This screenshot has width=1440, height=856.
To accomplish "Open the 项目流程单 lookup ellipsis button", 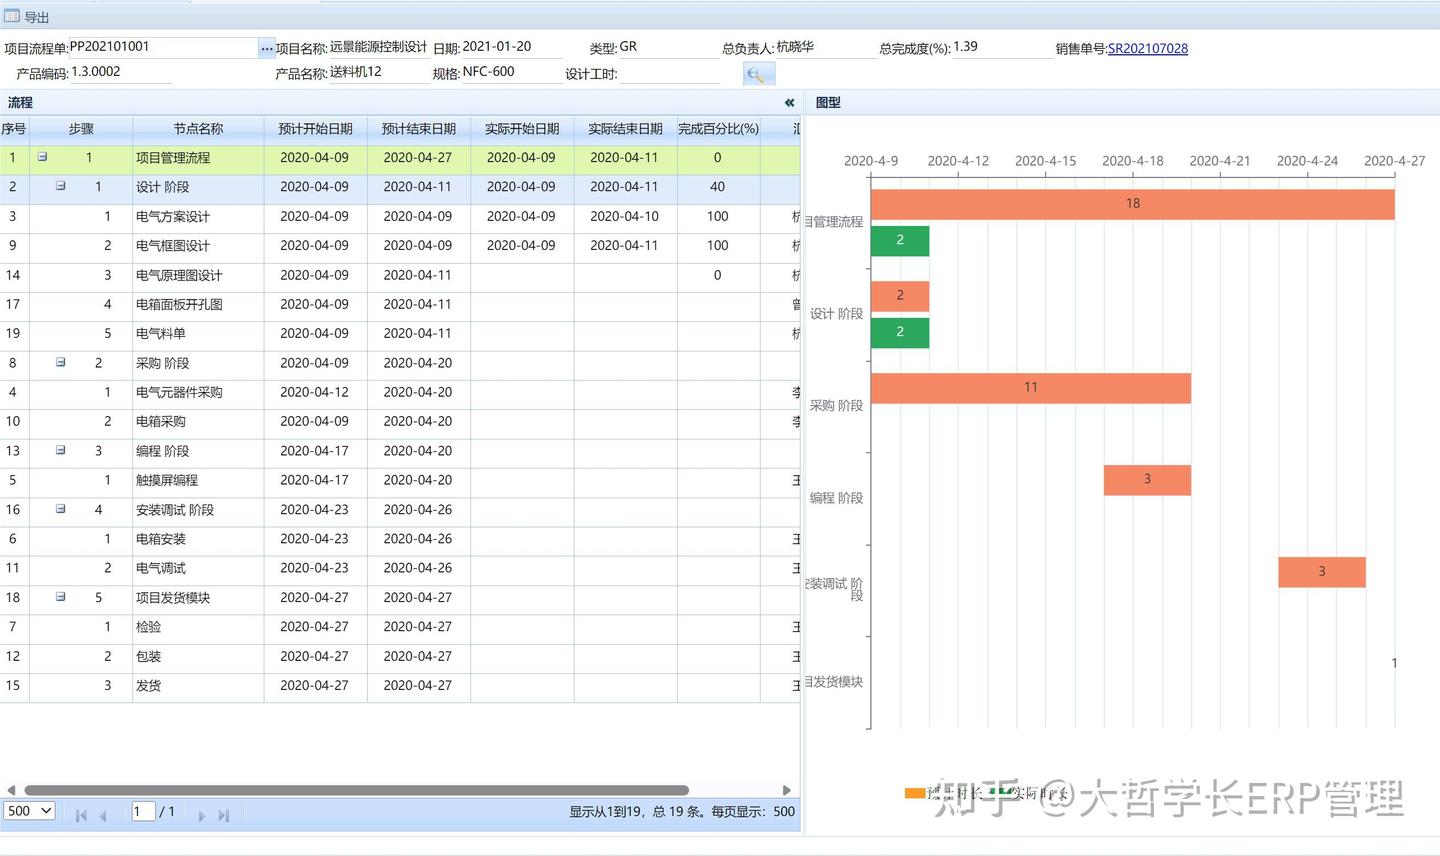I will coord(266,48).
